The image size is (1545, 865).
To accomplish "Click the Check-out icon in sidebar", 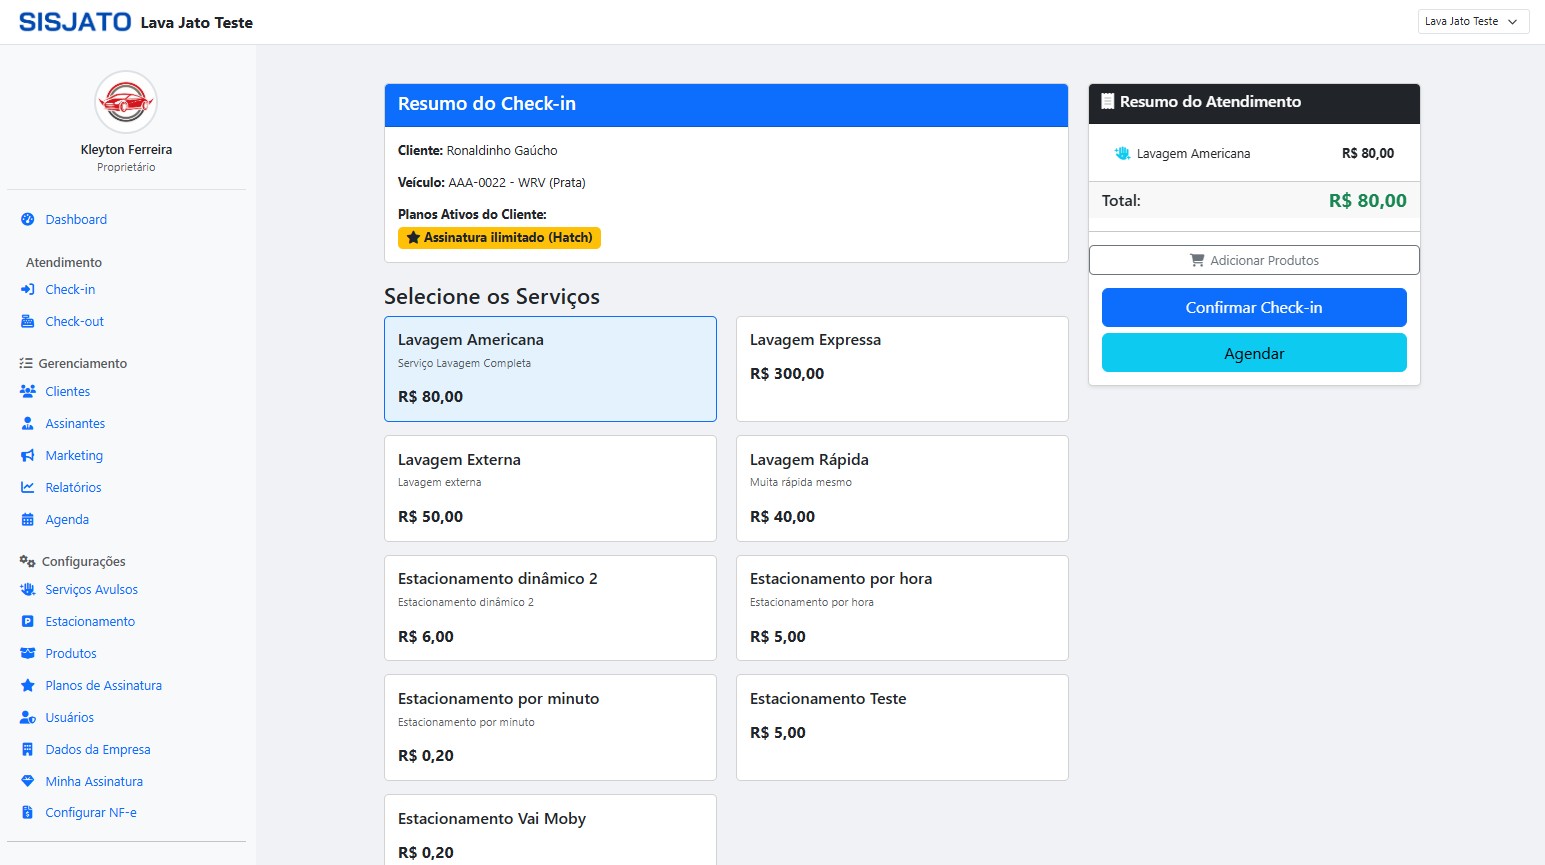I will [28, 322].
